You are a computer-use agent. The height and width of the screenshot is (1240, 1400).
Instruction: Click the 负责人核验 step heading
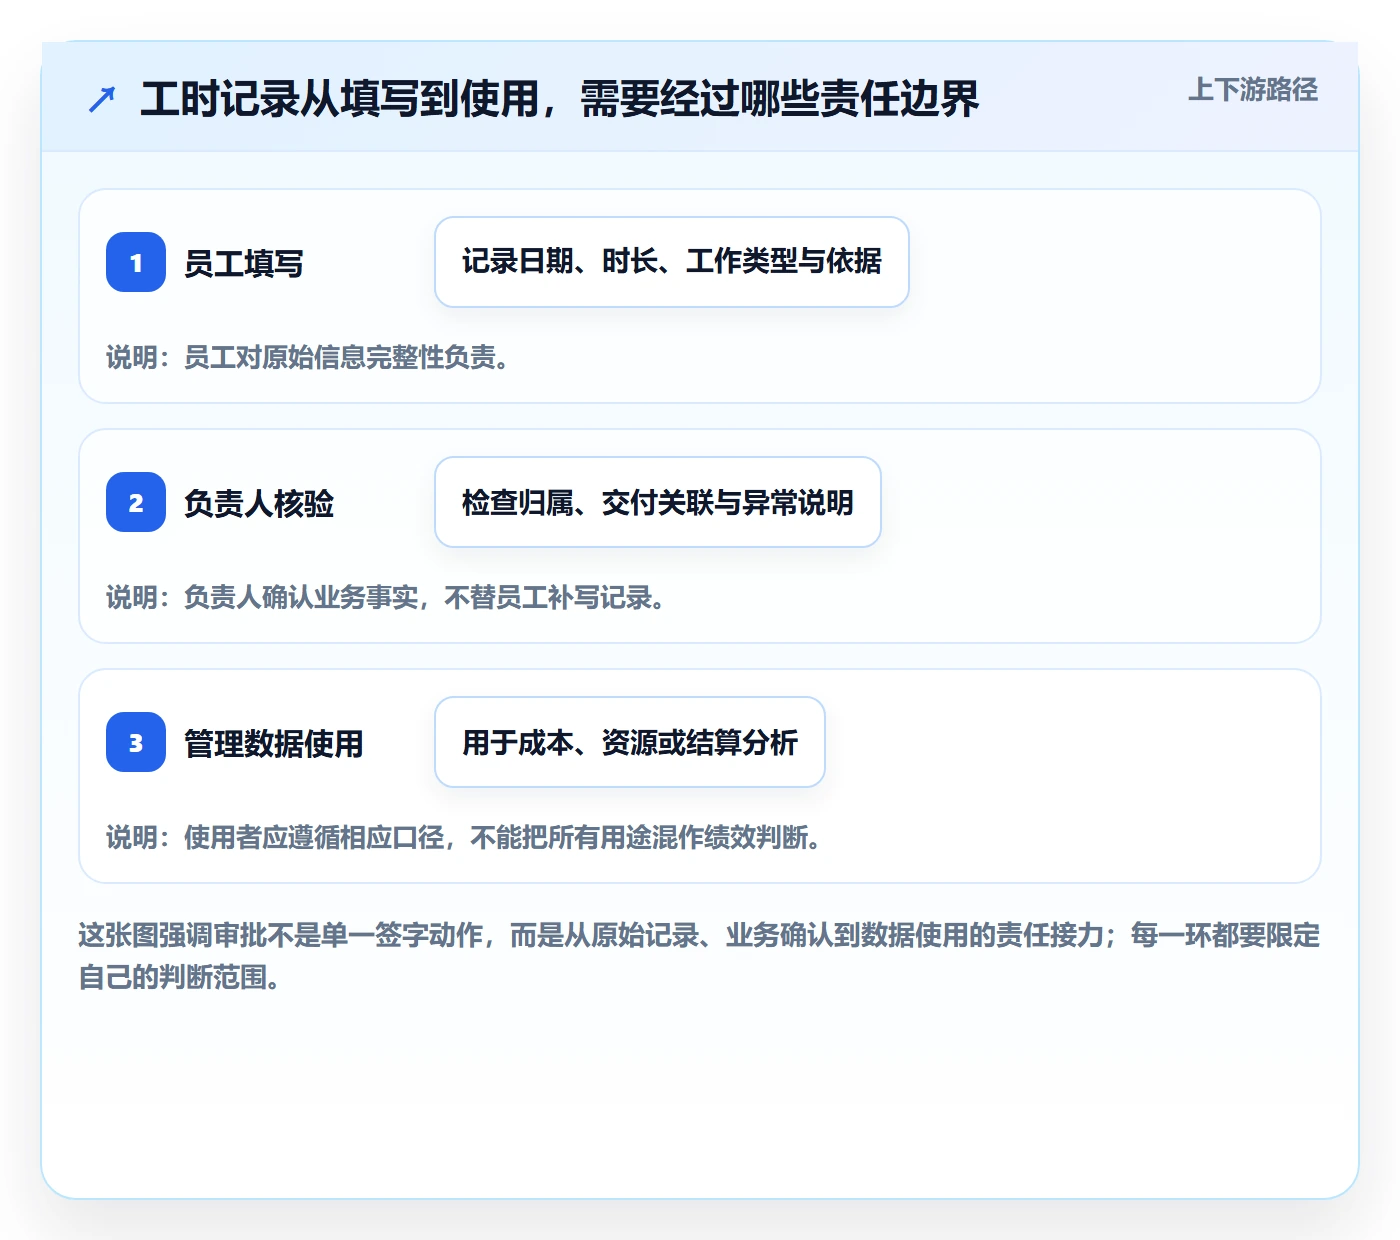[259, 503]
